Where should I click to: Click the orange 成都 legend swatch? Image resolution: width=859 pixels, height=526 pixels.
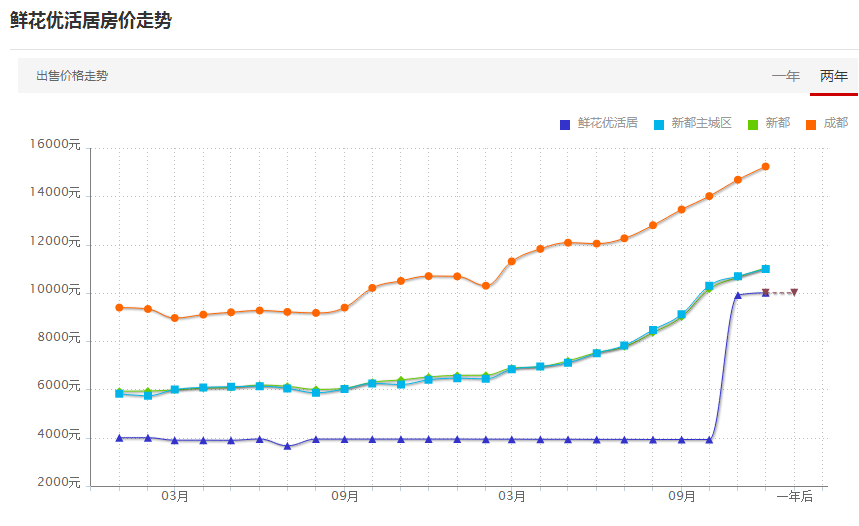(811, 125)
